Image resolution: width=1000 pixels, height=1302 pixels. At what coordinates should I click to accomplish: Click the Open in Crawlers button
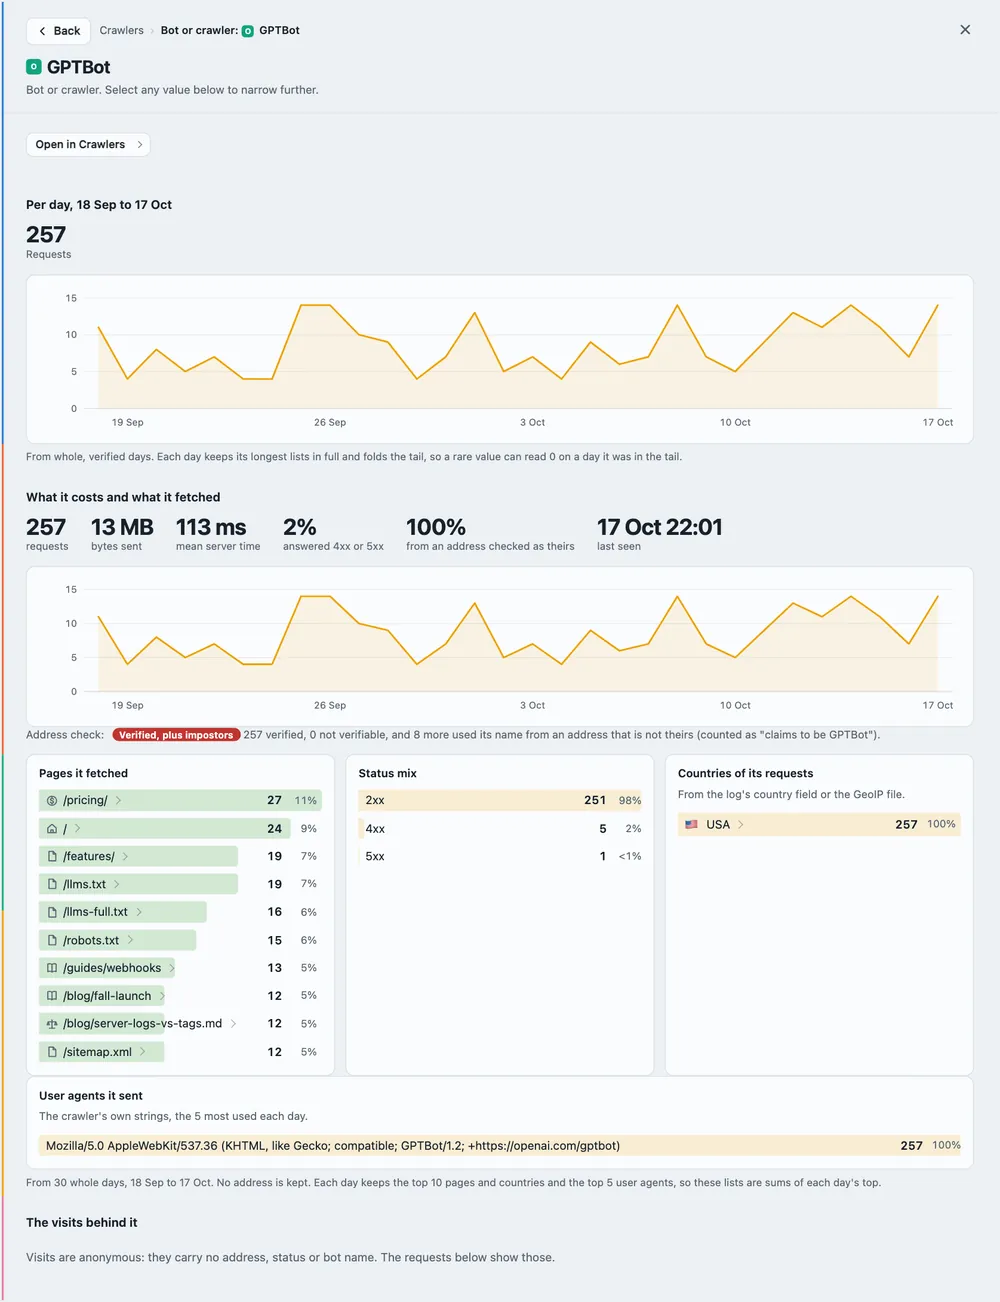(88, 145)
